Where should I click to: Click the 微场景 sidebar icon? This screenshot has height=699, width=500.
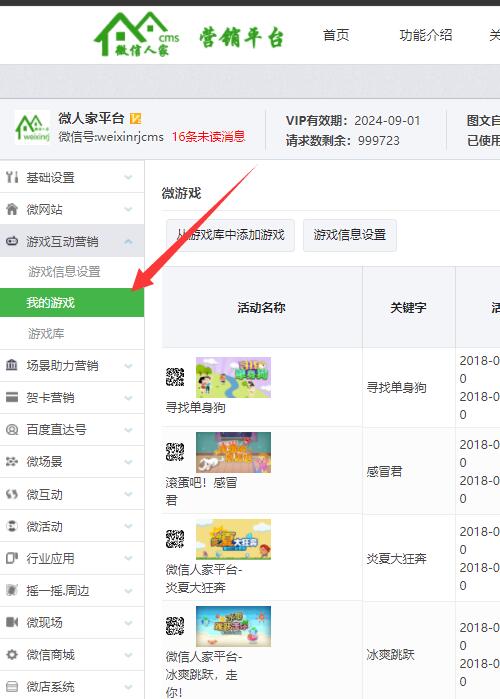click(x=12, y=461)
